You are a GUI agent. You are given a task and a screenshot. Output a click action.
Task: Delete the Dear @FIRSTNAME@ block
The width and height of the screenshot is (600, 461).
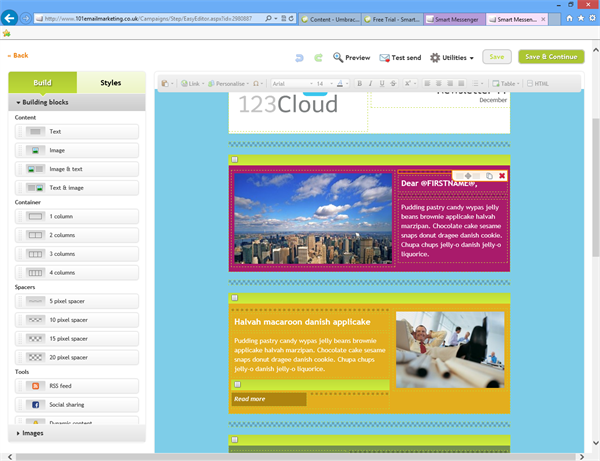click(502, 176)
